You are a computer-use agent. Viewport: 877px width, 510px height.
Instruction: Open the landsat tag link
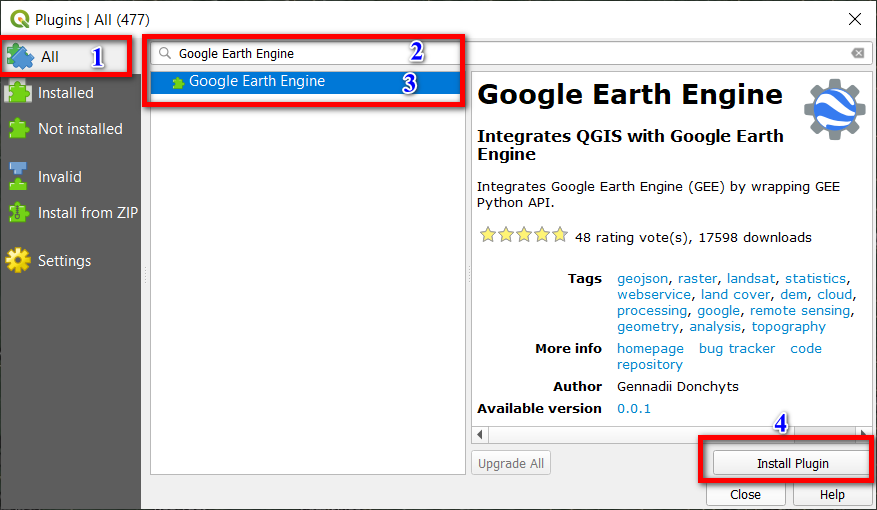point(751,278)
